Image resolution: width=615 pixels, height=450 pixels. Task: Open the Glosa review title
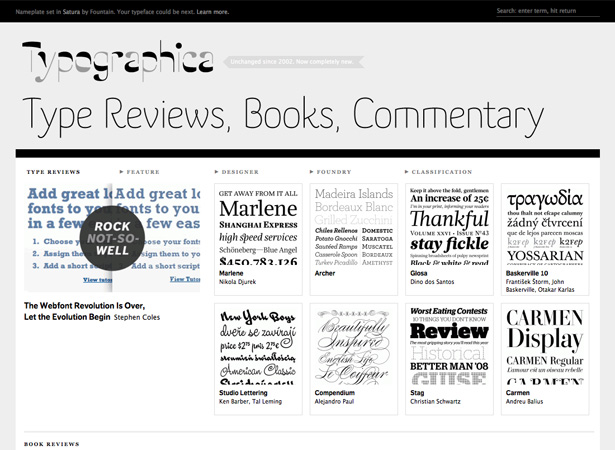(x=418, y=273)
